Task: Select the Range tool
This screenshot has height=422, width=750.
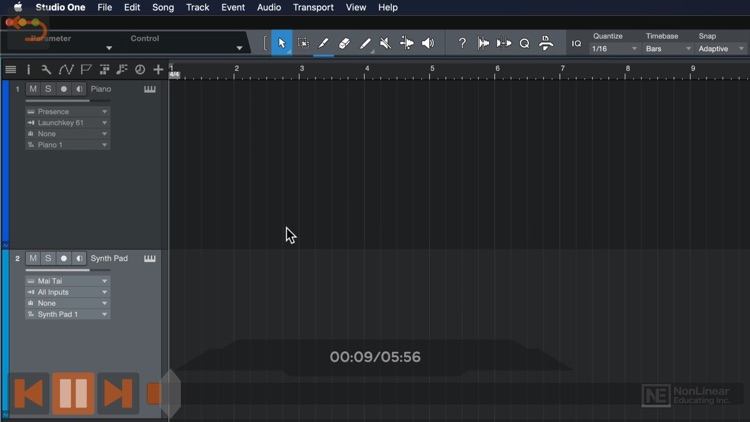Action: pos(303,43)
